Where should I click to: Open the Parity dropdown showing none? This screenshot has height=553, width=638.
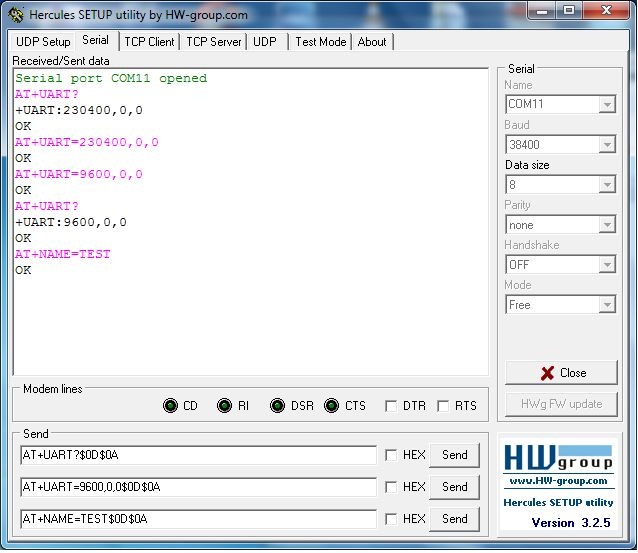coord(607,225)
